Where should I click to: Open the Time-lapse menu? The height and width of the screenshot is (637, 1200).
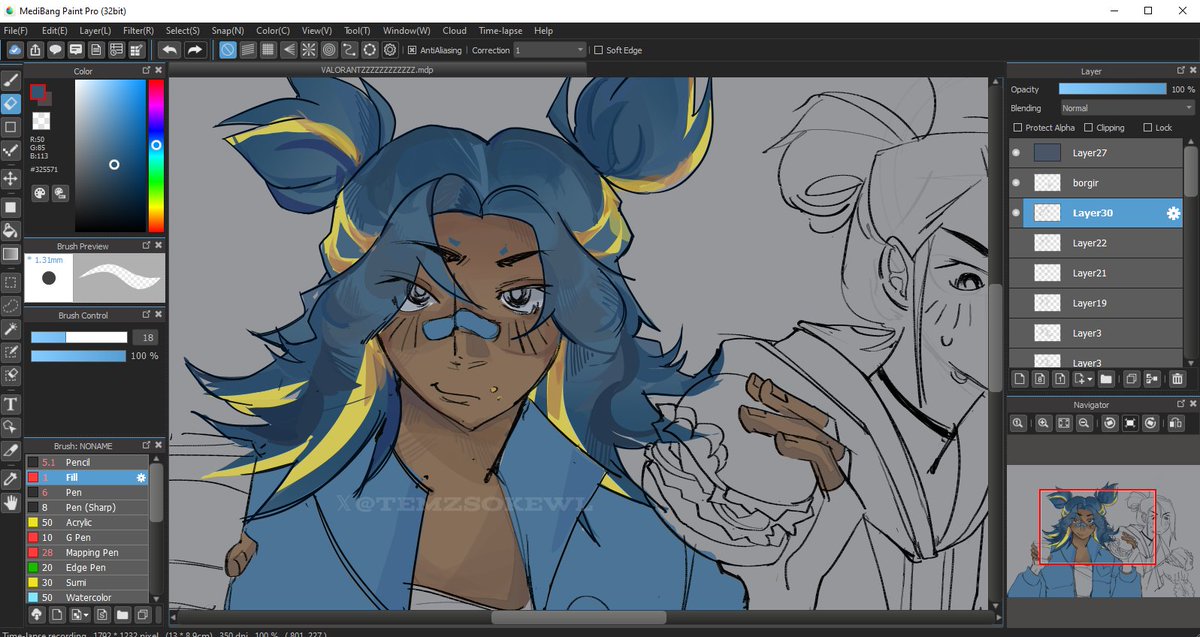[500, 31]
